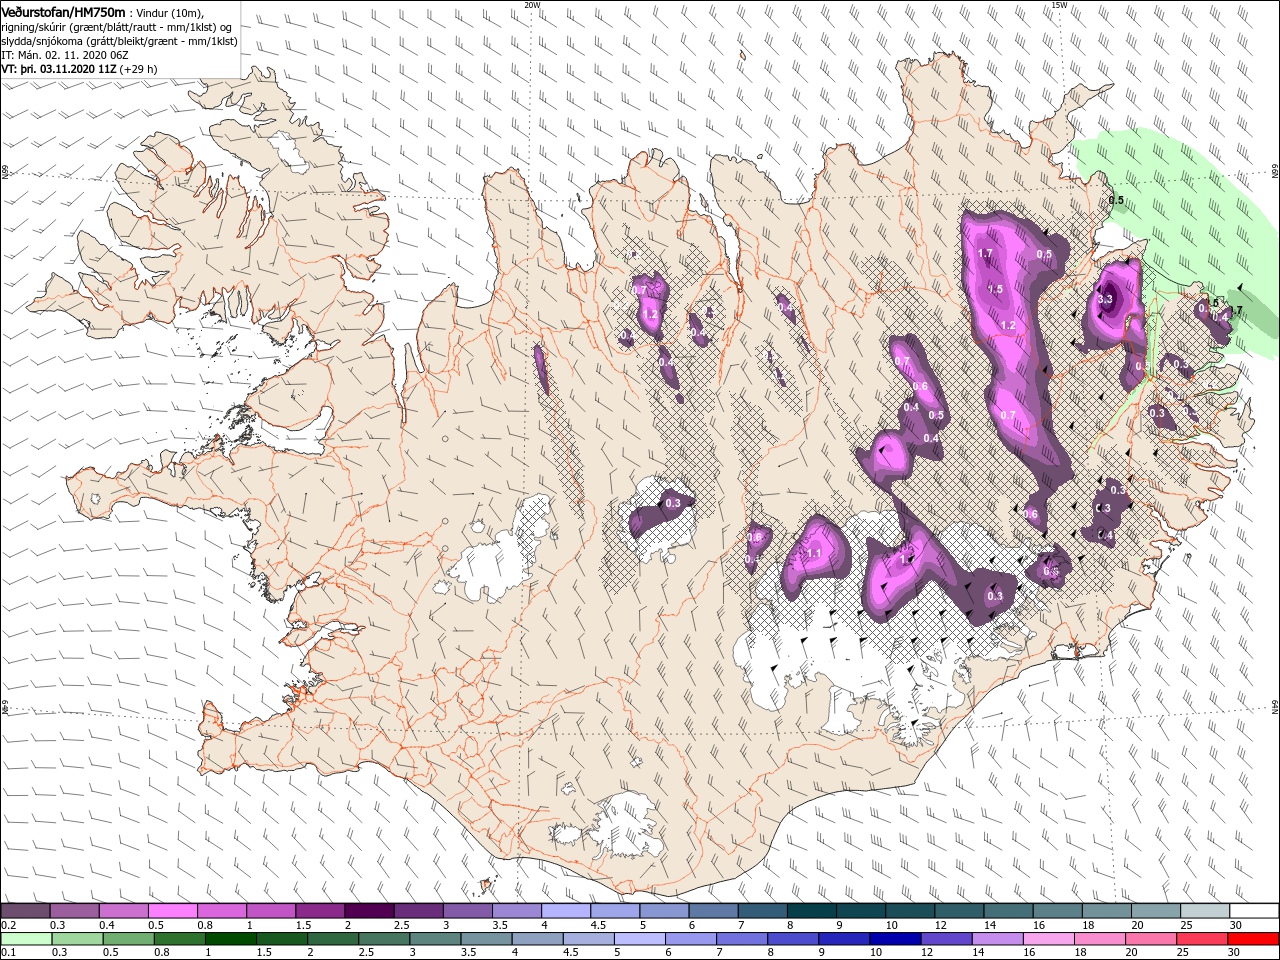Click the bold 0.5 label on the green rain area
This screenshot has width=1280, height=960.
click(1117, 200)
